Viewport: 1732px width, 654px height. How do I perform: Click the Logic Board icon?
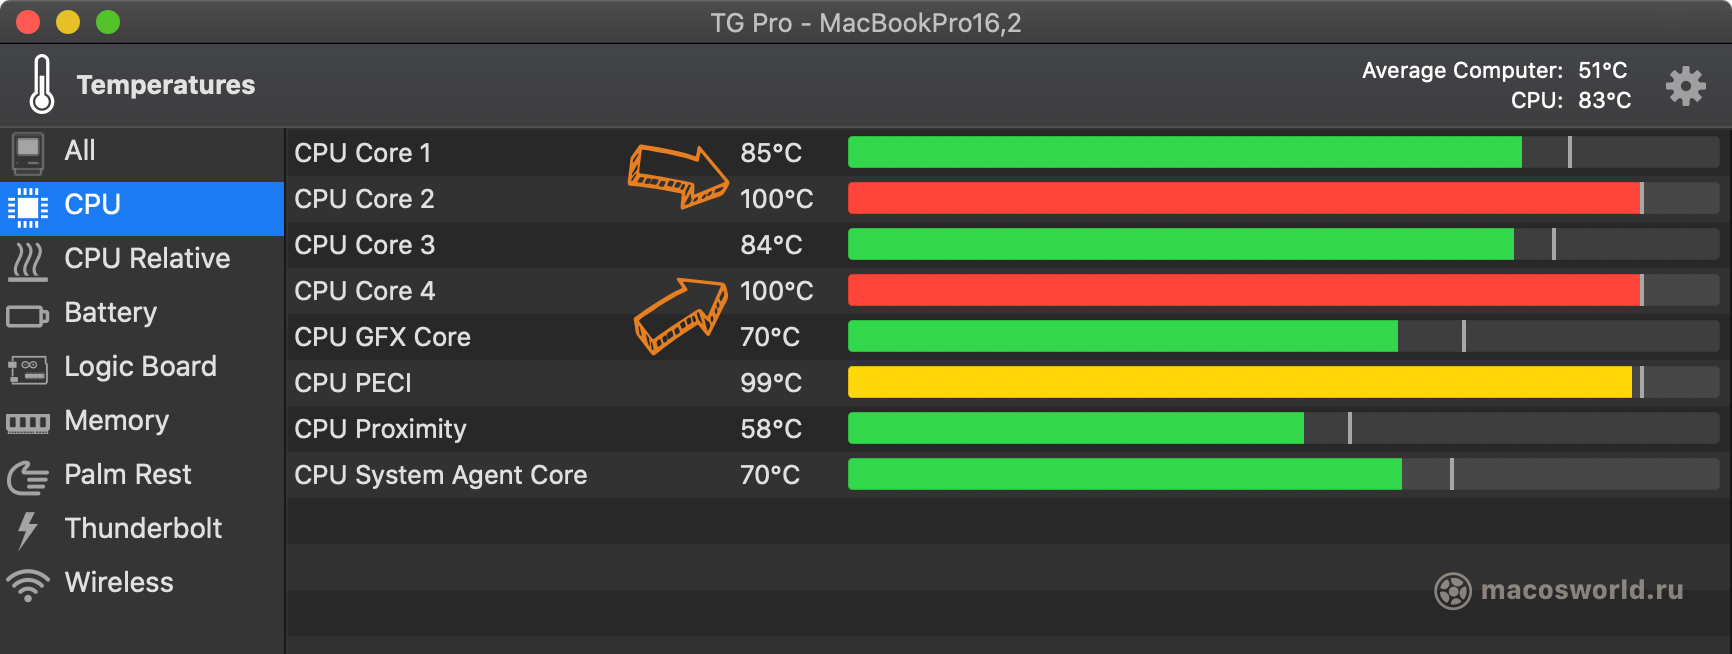coord(28,369)
